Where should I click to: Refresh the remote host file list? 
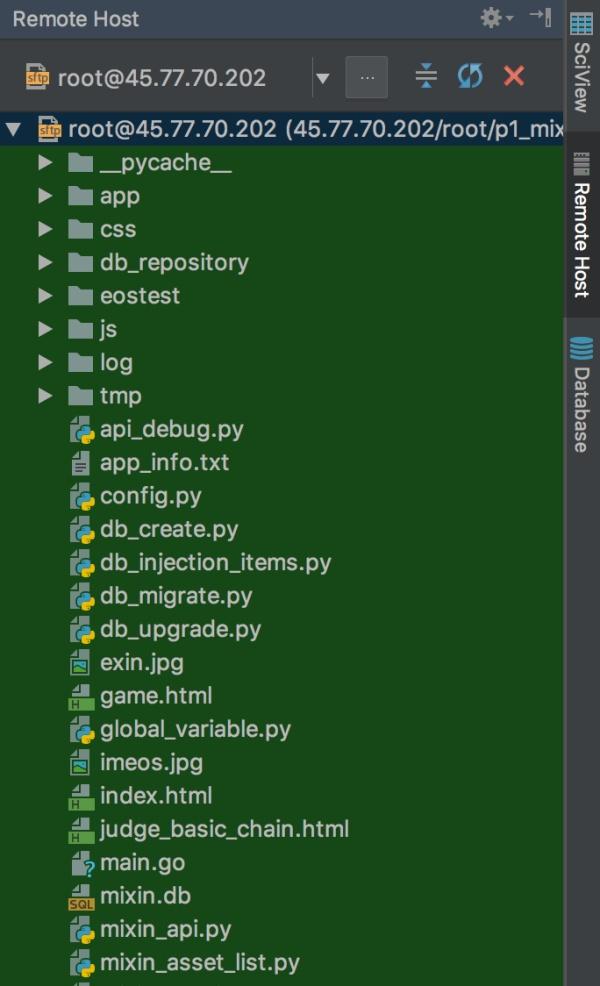470,76
